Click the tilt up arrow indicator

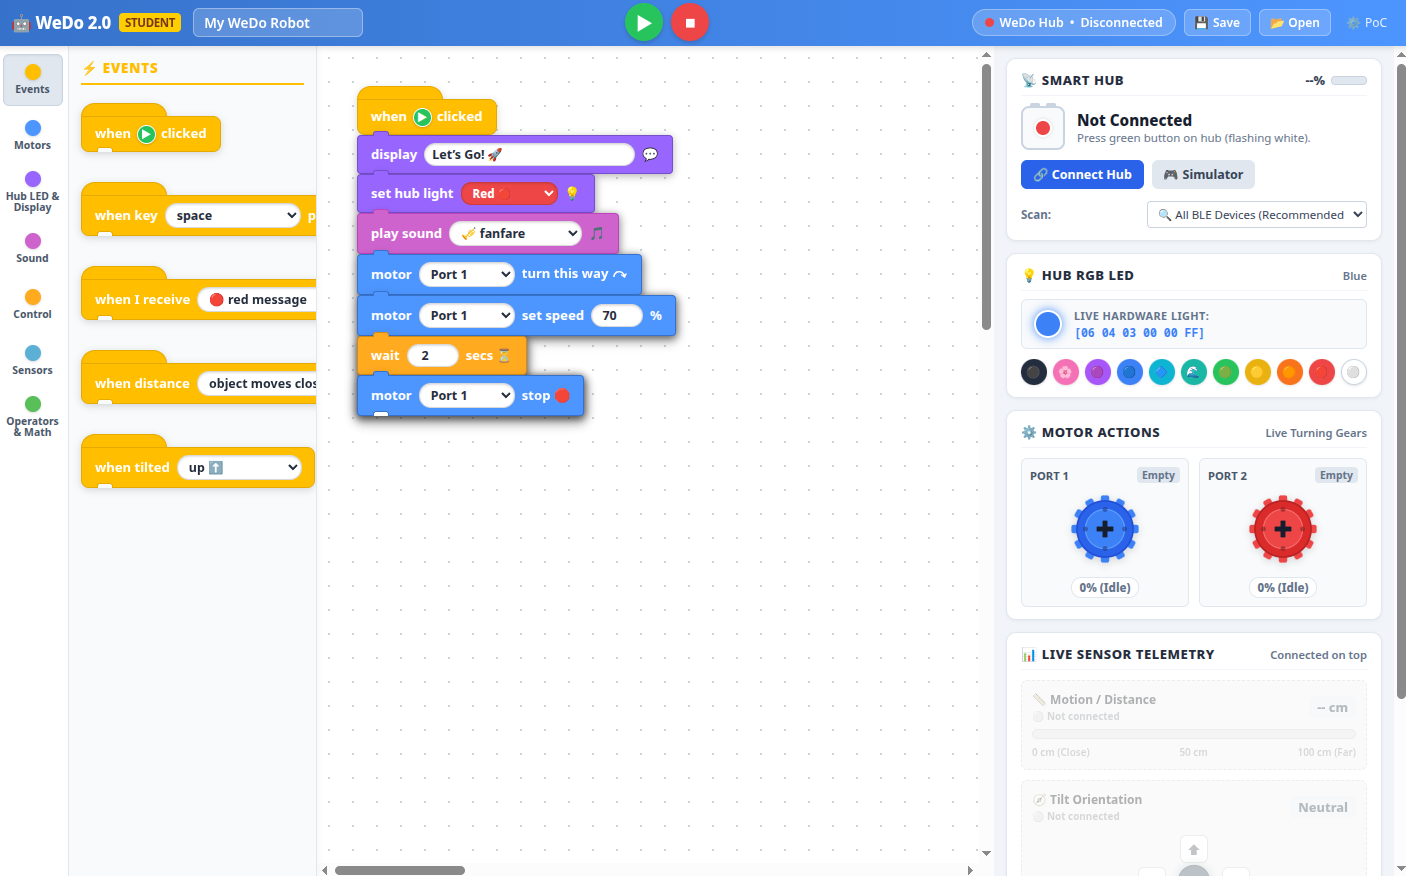tap(1194, 849)
